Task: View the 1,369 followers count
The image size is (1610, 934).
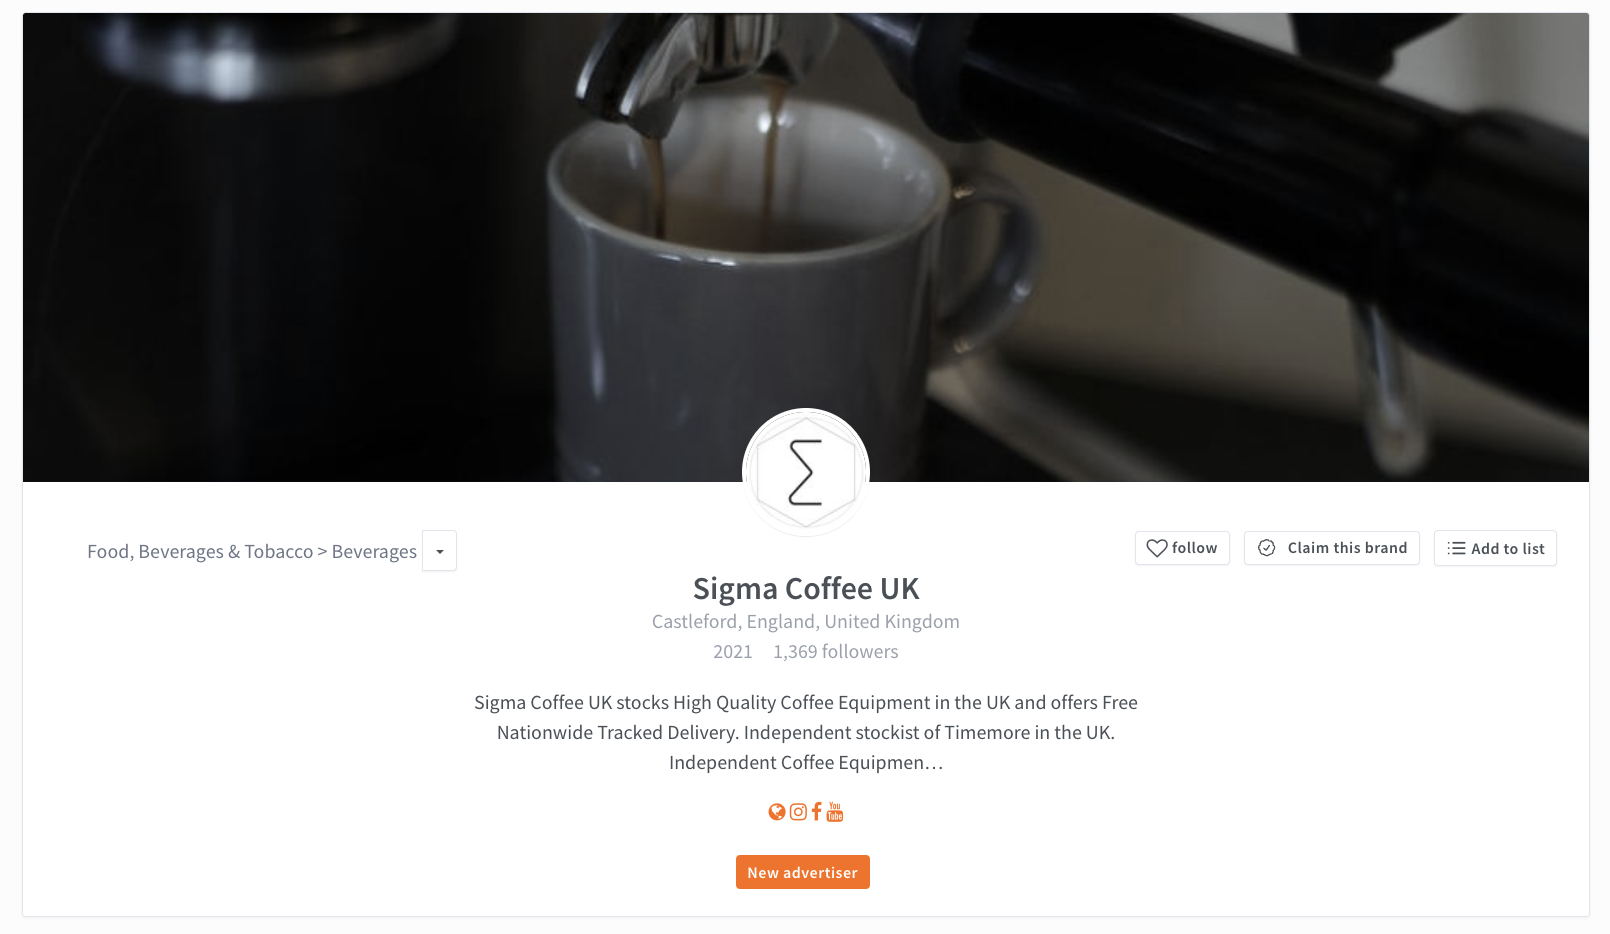Action: pyautogui.click(x=836, y=651)
